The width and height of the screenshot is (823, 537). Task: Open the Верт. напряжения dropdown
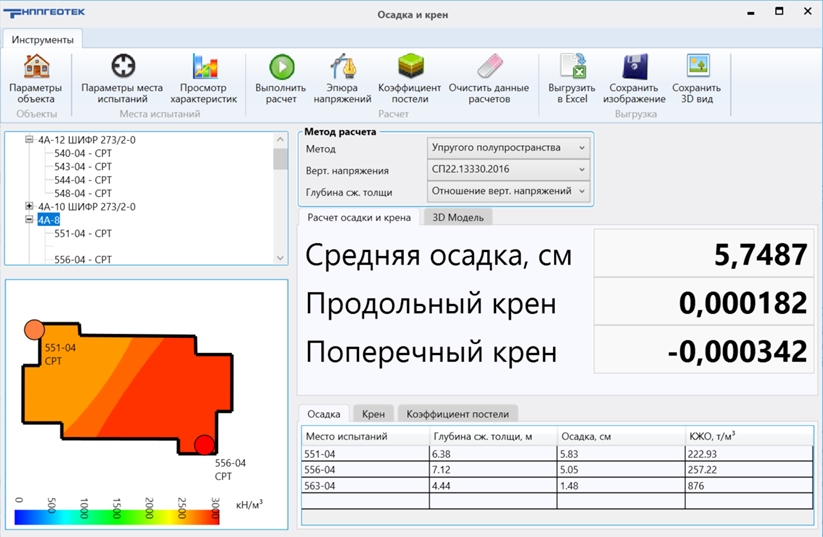pos(508,170)
